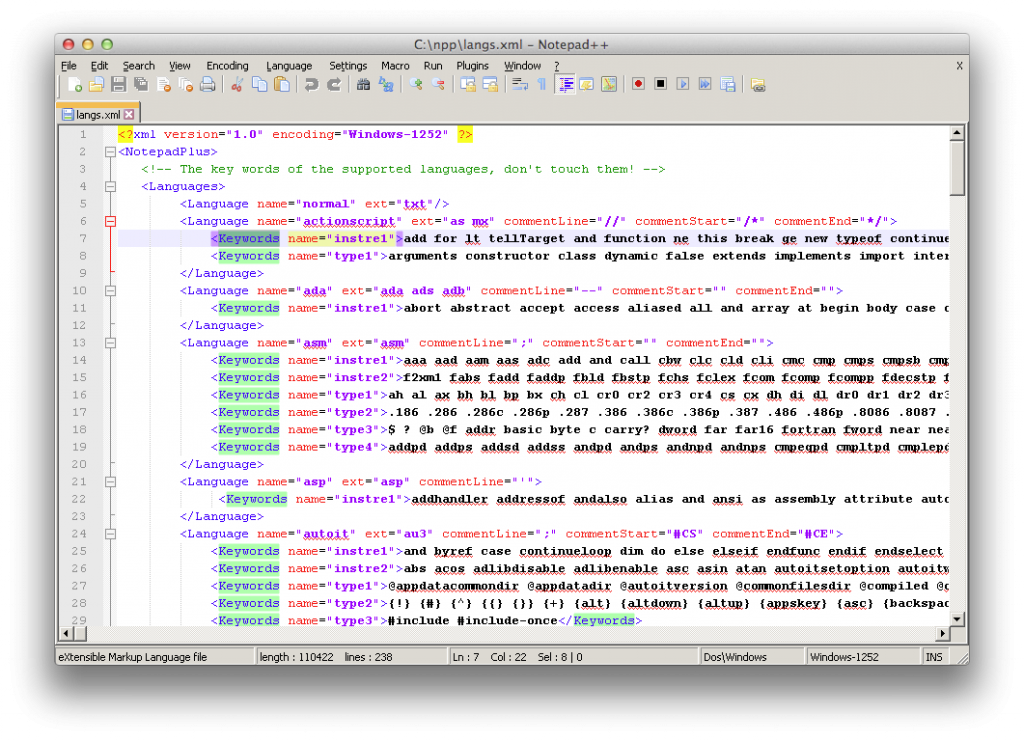The height and width of the screenshot is (741, 1024).
Task: Open the File menu
Action: (69, 66)
